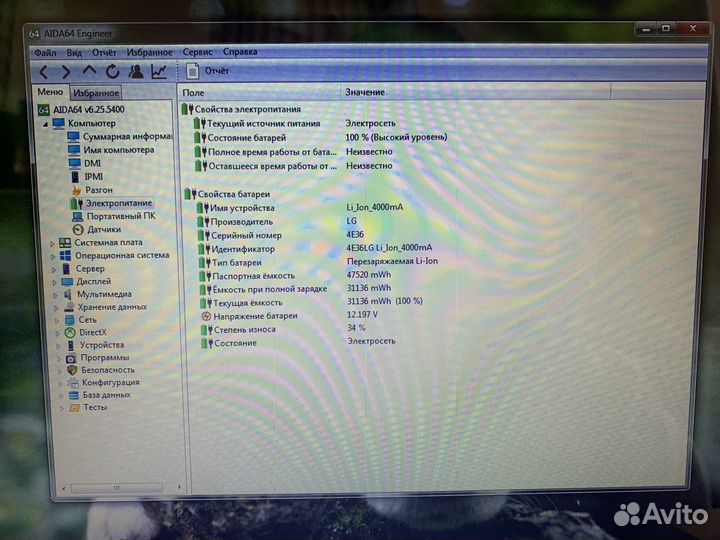Click the DirectX Xbox icon
The width and height of the screenshot is (720, 540).
click(70, 332)
